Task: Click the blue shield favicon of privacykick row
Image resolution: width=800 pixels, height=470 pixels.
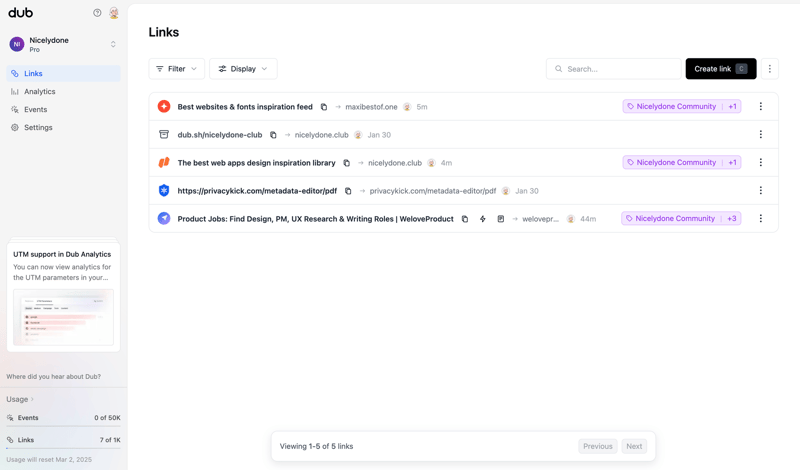Action: click(164, 190)
